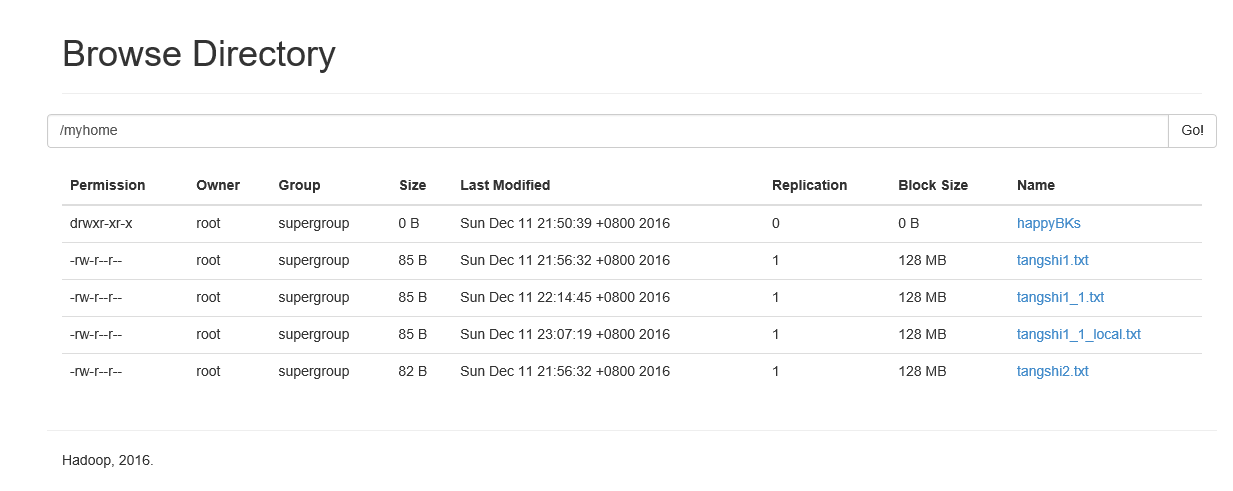This screenshot has height=491, width=1233.
Task: Click the Owner column header
Action: pyautogui.click(x=218, y=185)
